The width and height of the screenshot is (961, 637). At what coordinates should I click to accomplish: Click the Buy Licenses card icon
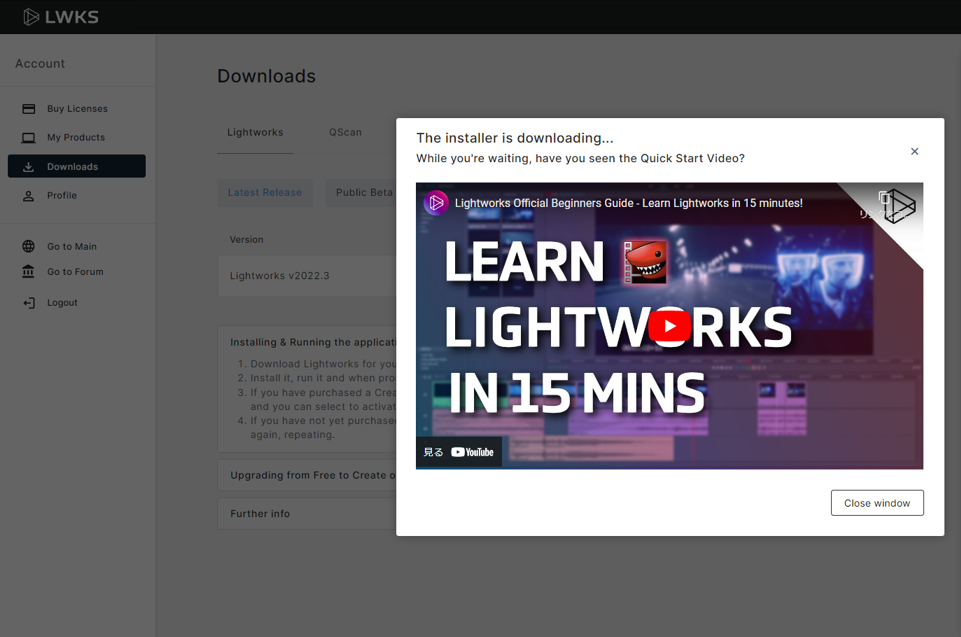click(x=29, y=109)
